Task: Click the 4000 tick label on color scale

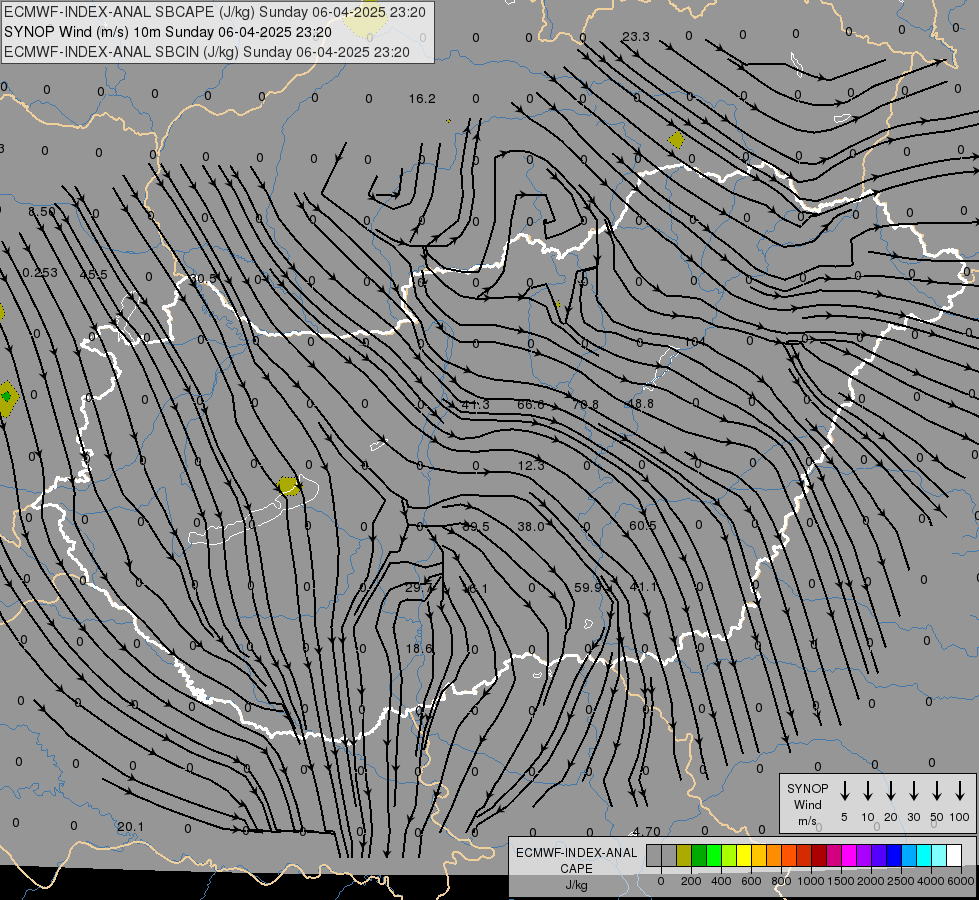Action: click(930, 881)
